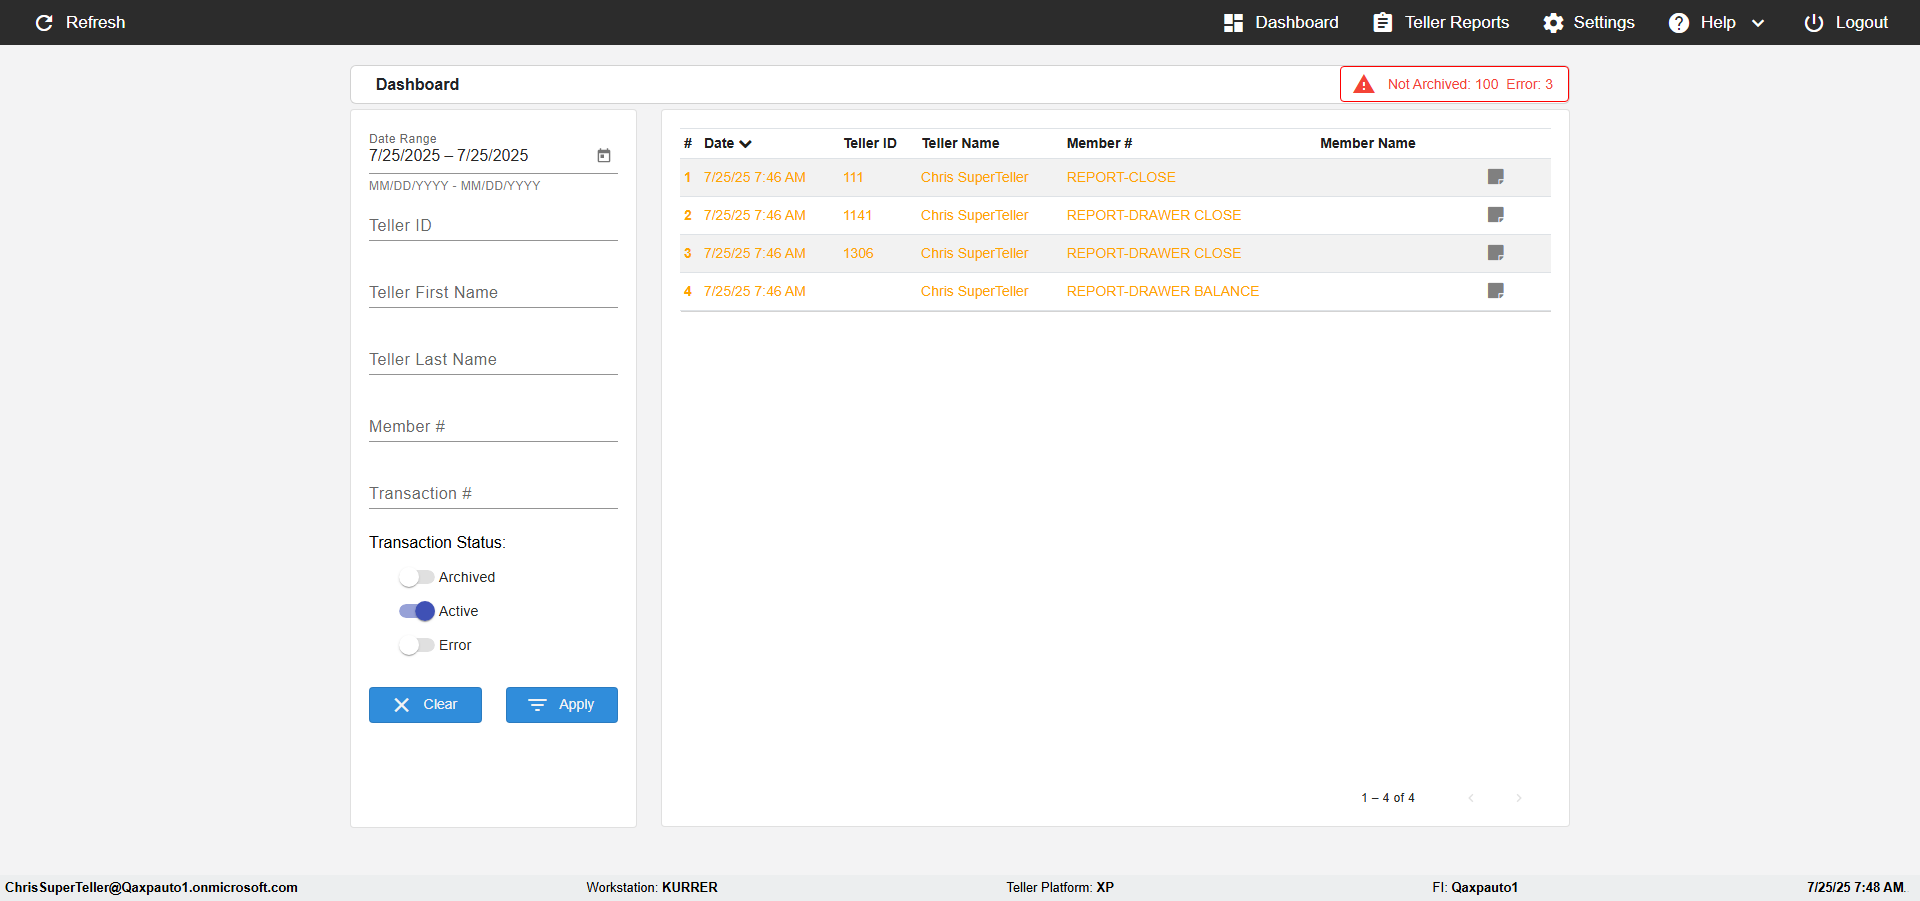Click the Dashboard grid icon in top bar
The width and height of the screenshot is (1920, 901).
click(x=1233, y=22)
